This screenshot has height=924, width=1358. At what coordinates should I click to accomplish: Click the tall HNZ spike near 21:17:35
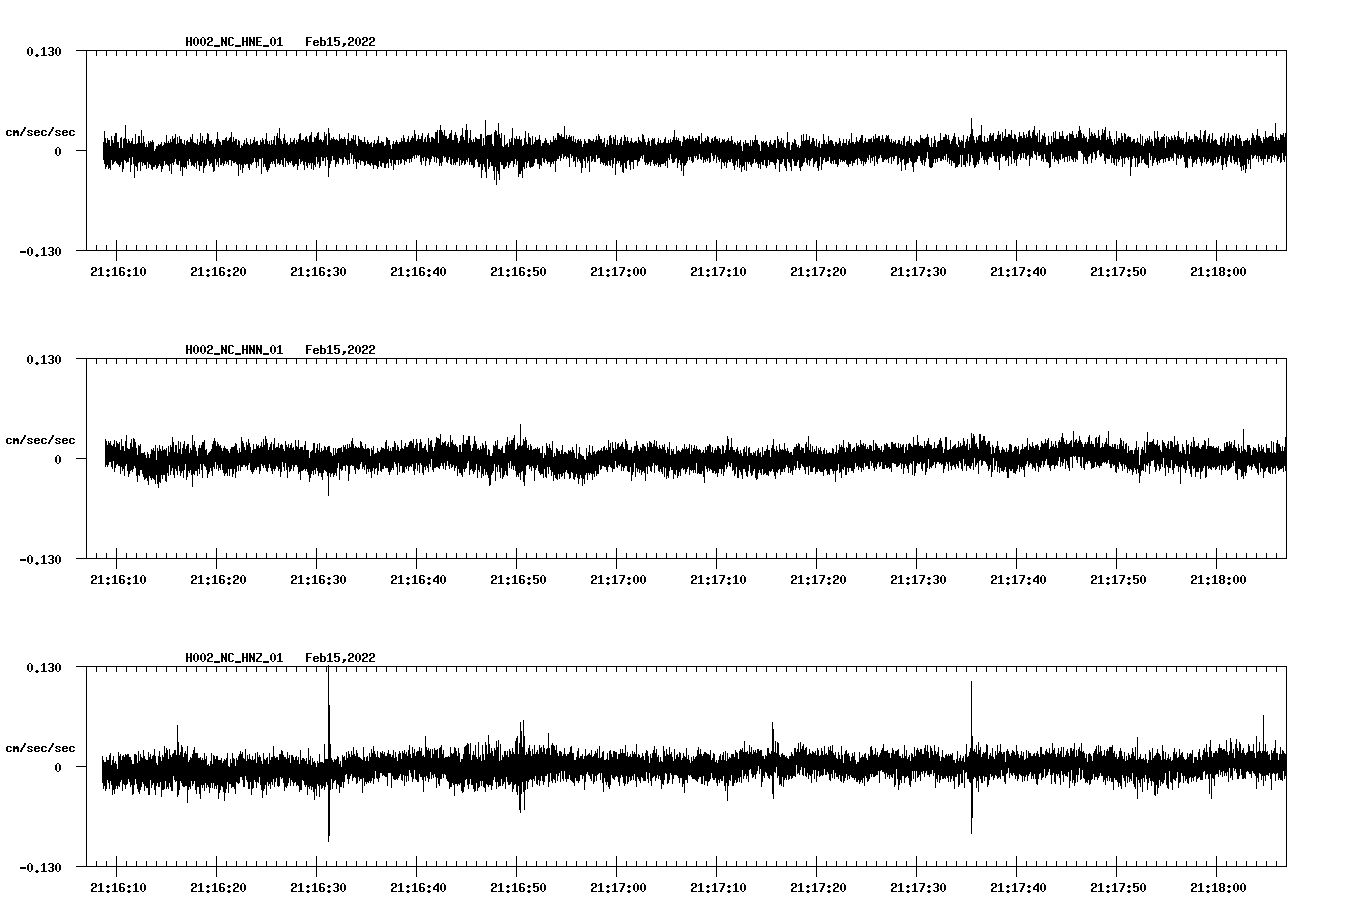971,757
